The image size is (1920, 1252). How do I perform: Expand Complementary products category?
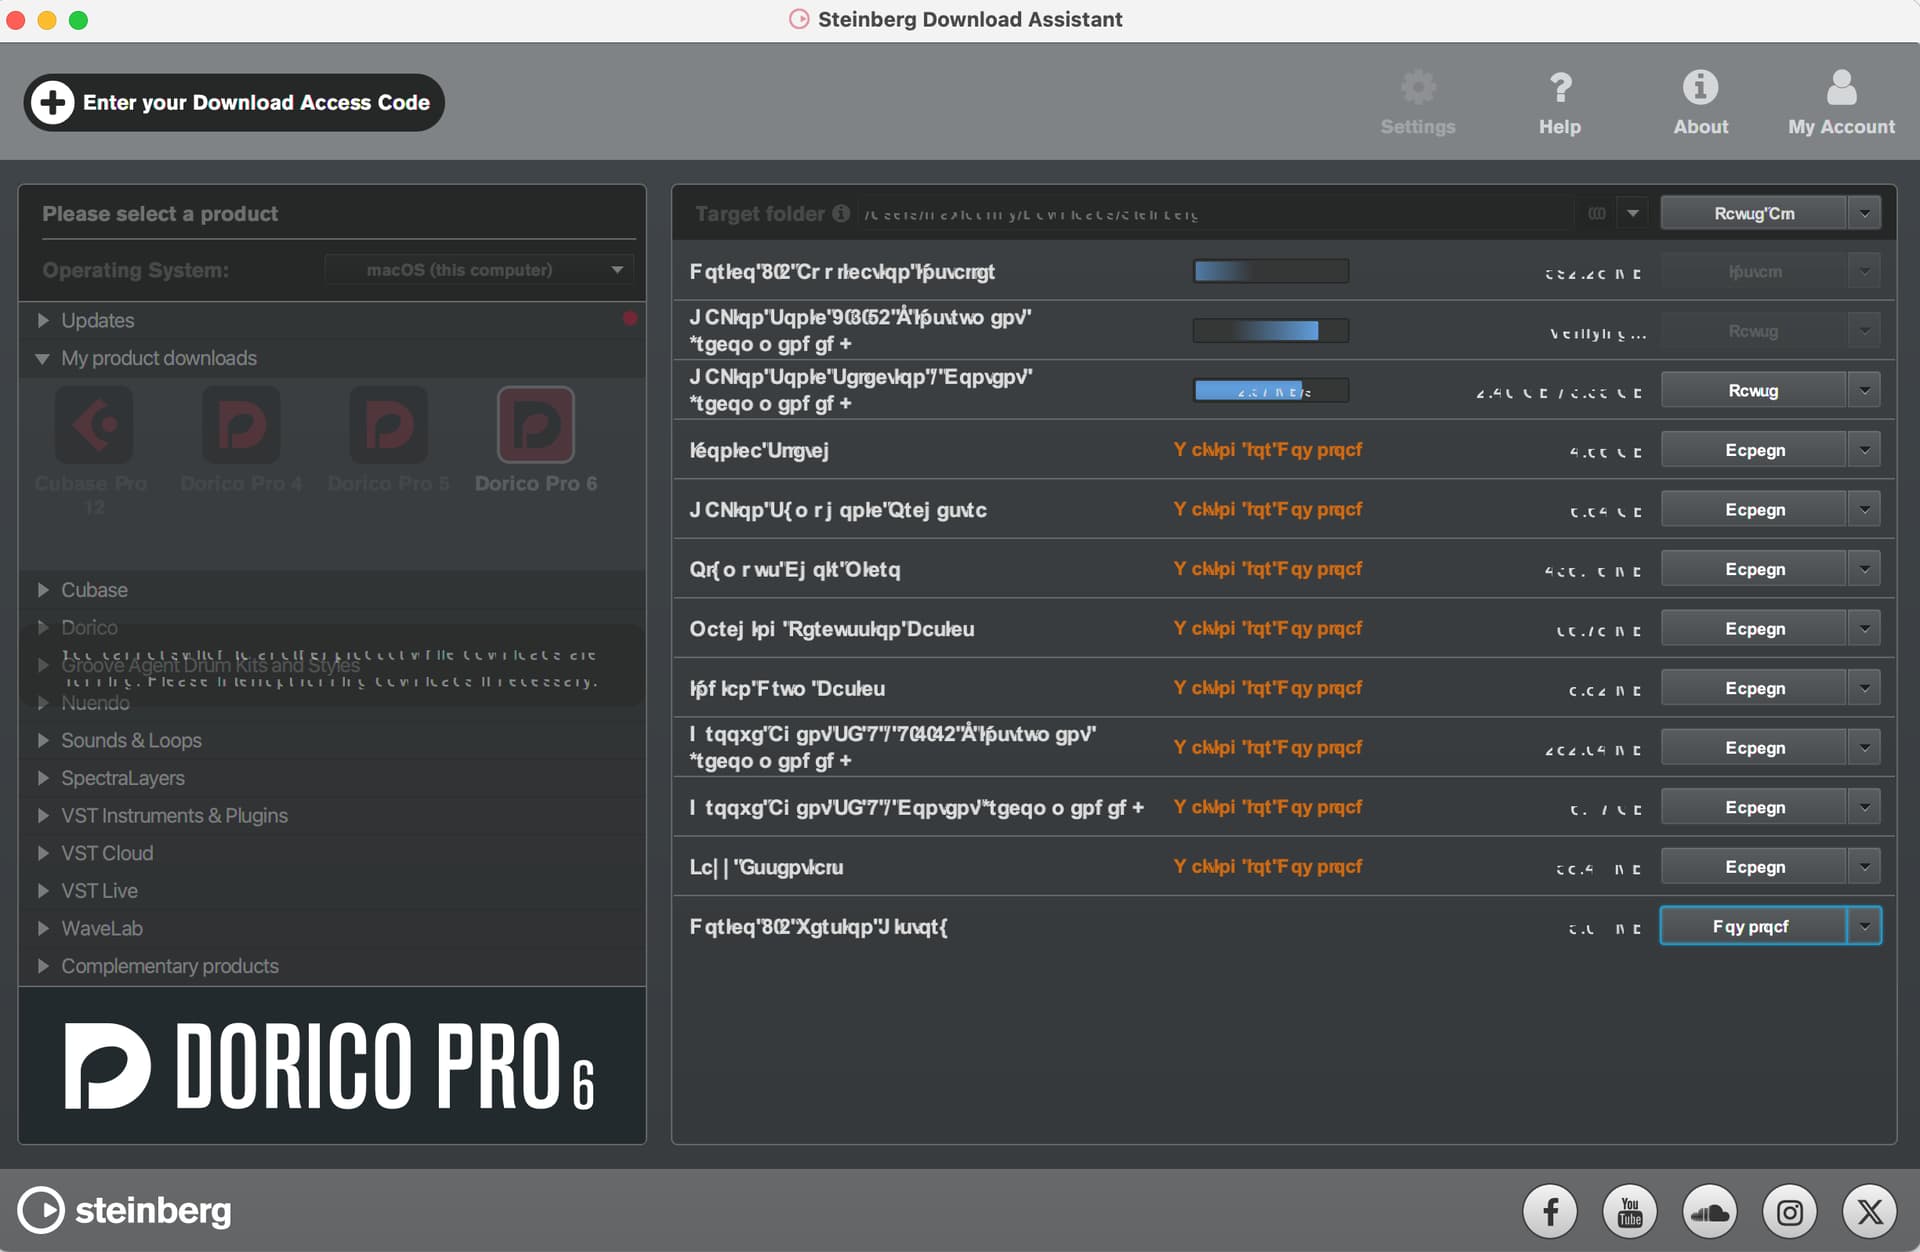tap(43, 966)
